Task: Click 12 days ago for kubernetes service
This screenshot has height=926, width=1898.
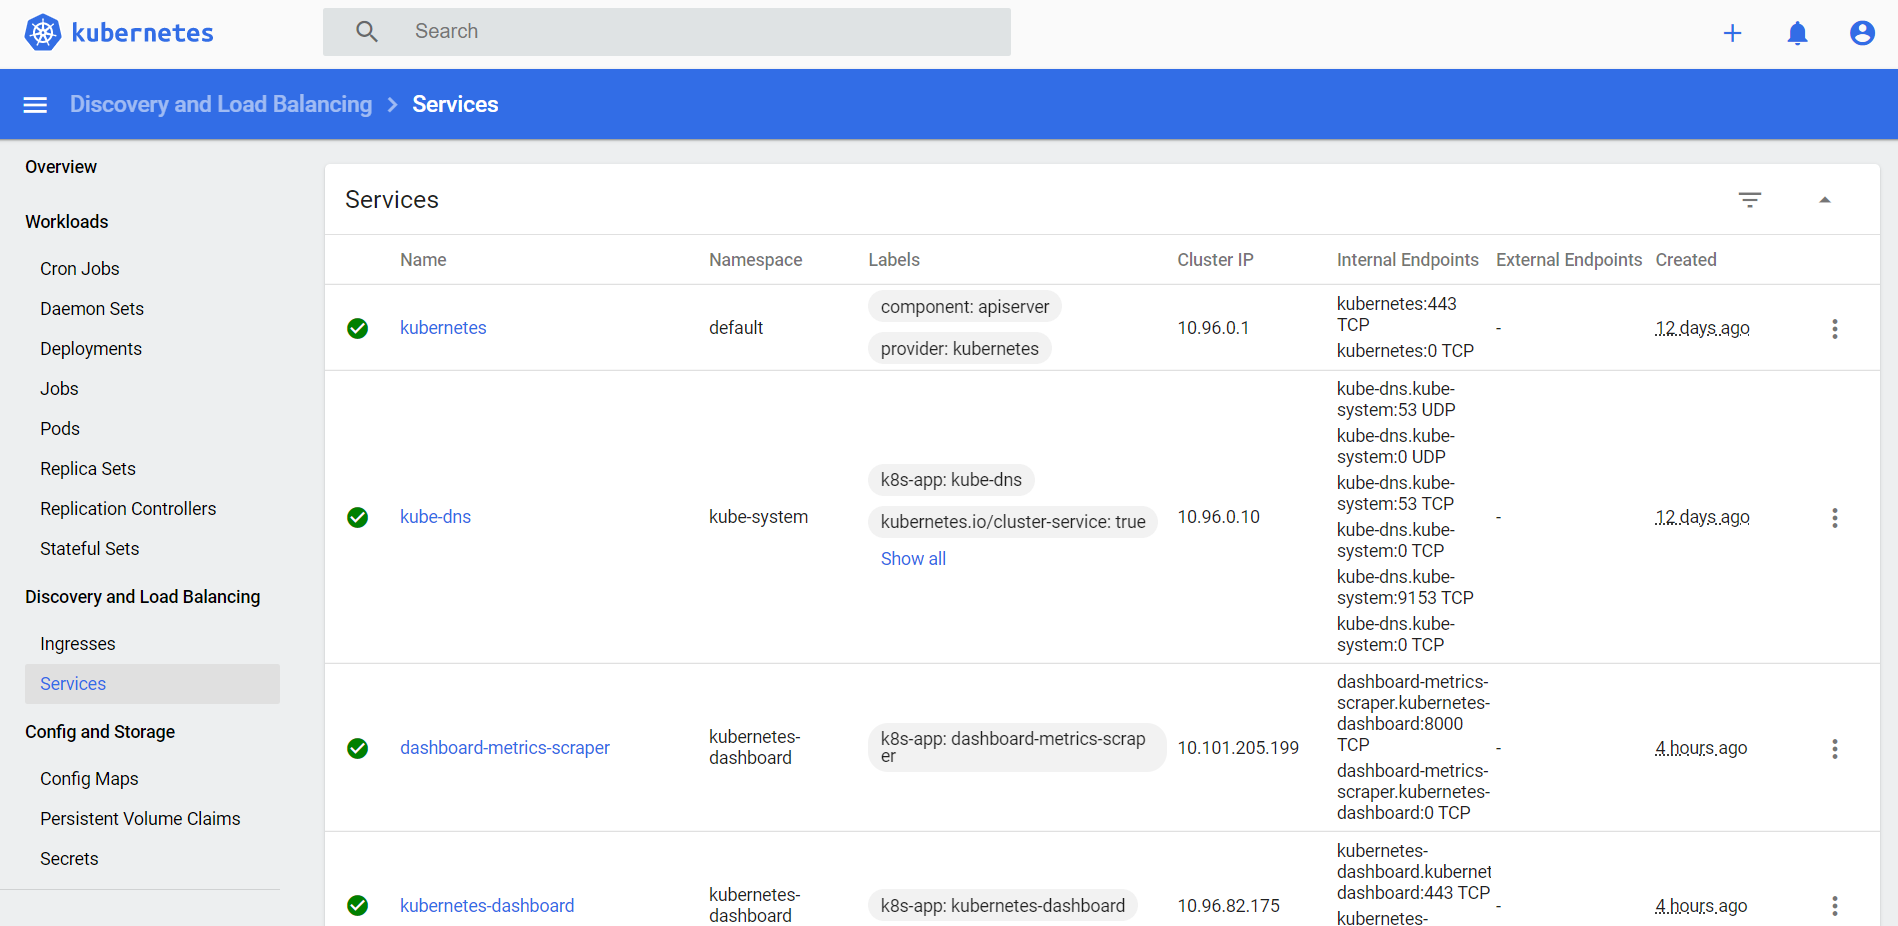Action: 1702,328
